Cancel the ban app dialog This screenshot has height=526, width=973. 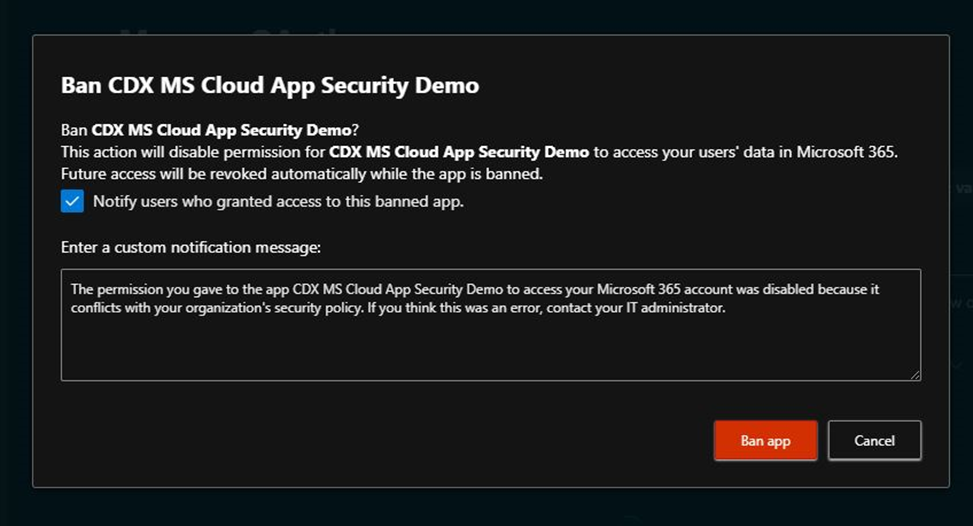(874, 440)
